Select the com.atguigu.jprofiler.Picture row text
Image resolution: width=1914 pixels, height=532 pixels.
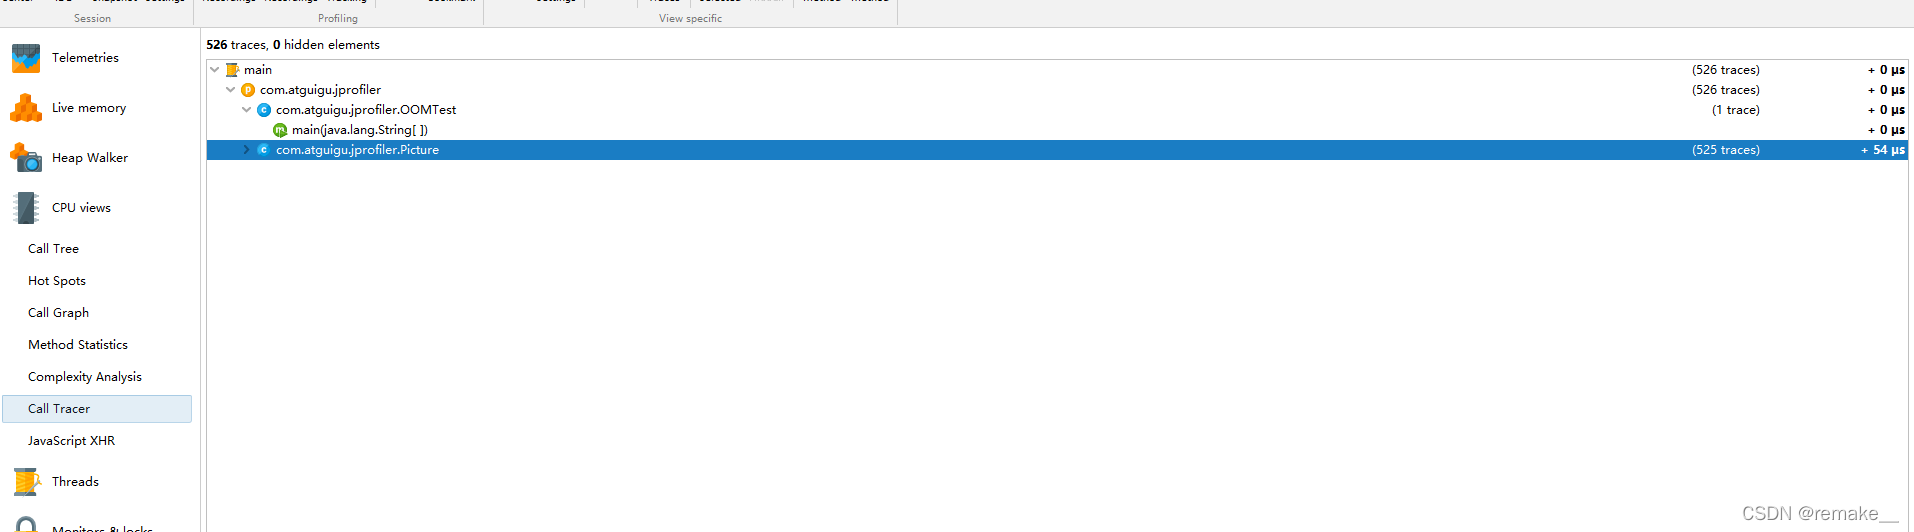(x=357, y=150)
